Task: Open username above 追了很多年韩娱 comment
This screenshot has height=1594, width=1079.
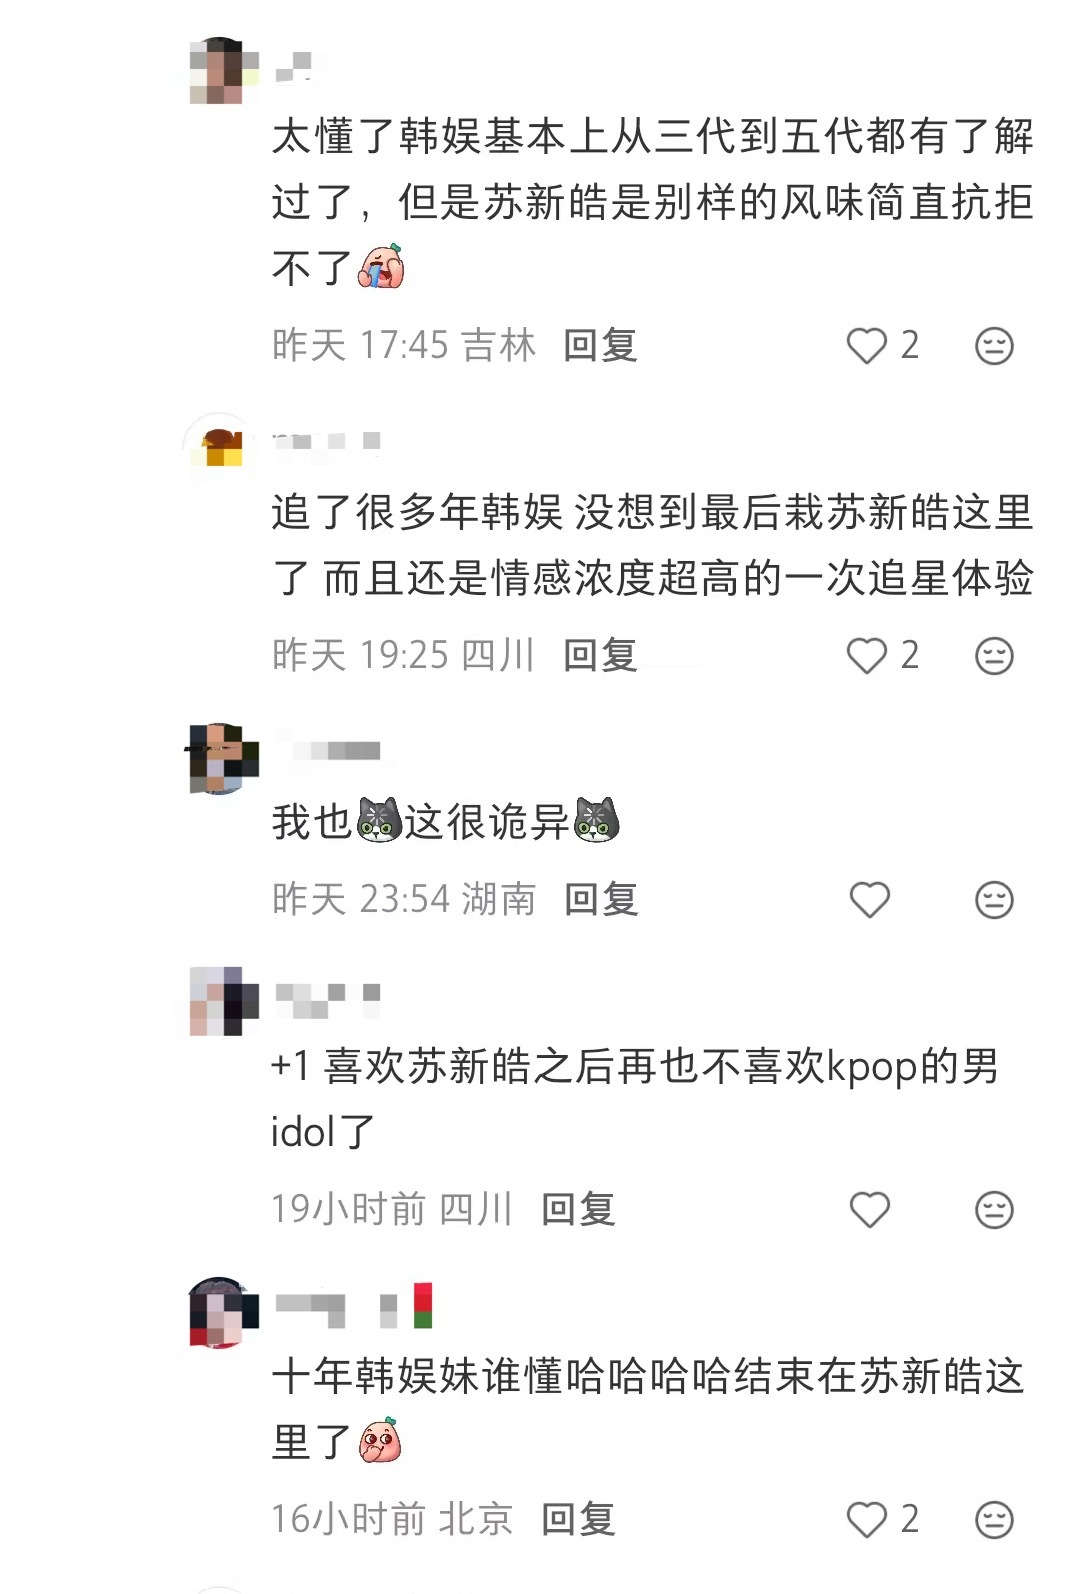Action: point(326,441)
